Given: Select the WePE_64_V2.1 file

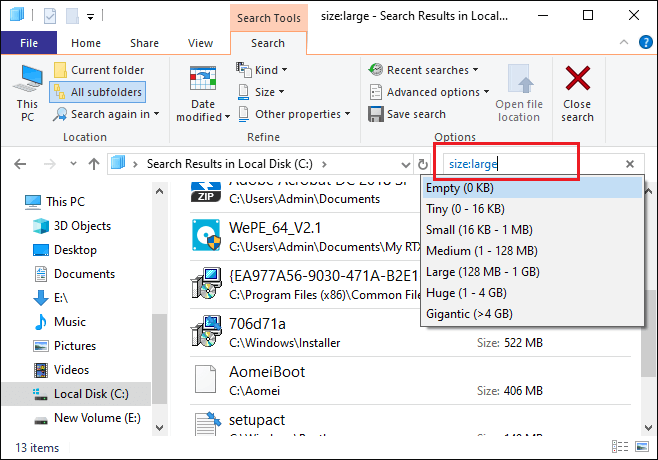Looking at the screenshot, I should 305,237.
